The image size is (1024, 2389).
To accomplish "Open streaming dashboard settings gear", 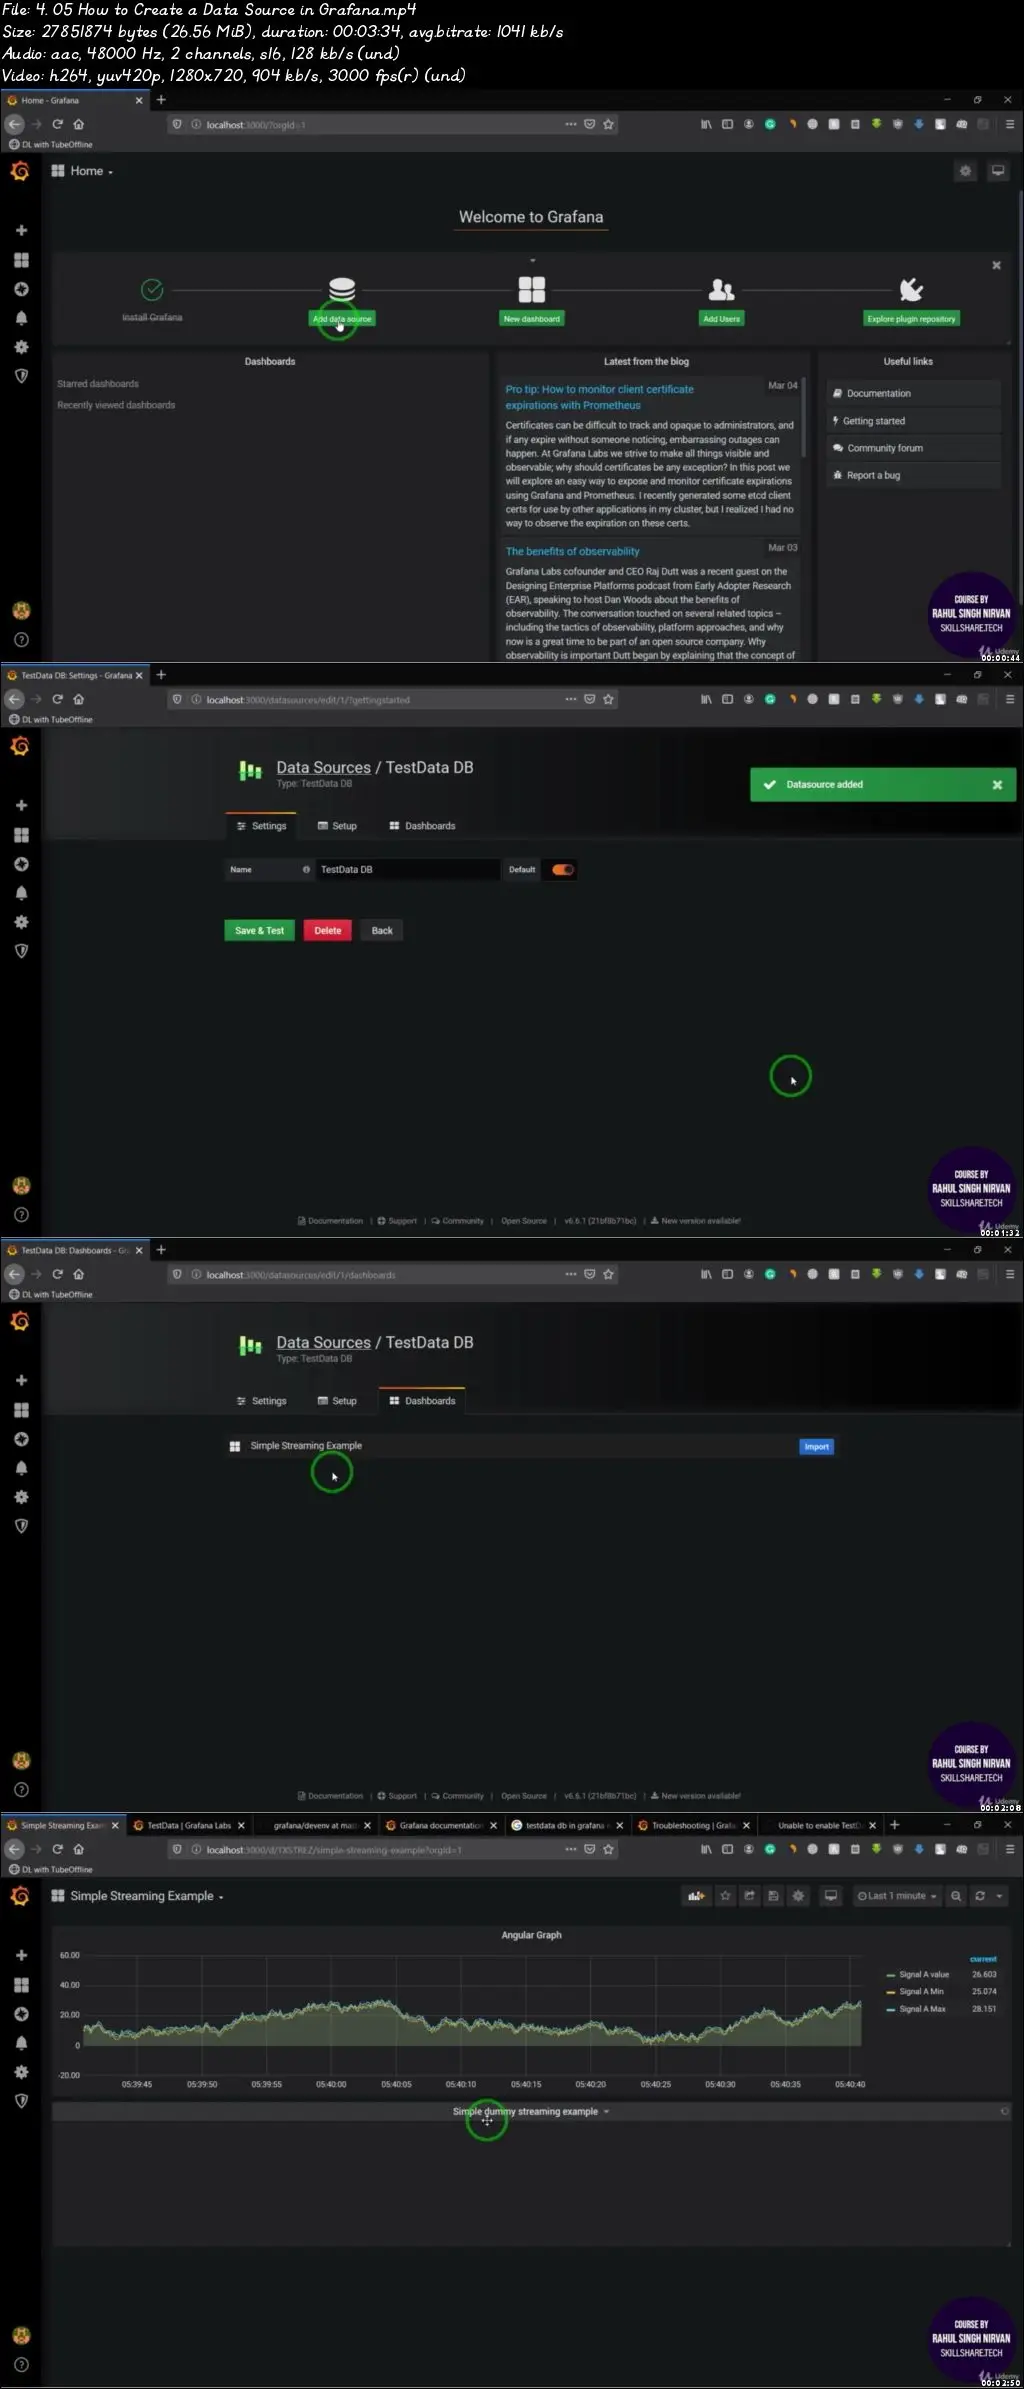I will (x=798, y=1896).
